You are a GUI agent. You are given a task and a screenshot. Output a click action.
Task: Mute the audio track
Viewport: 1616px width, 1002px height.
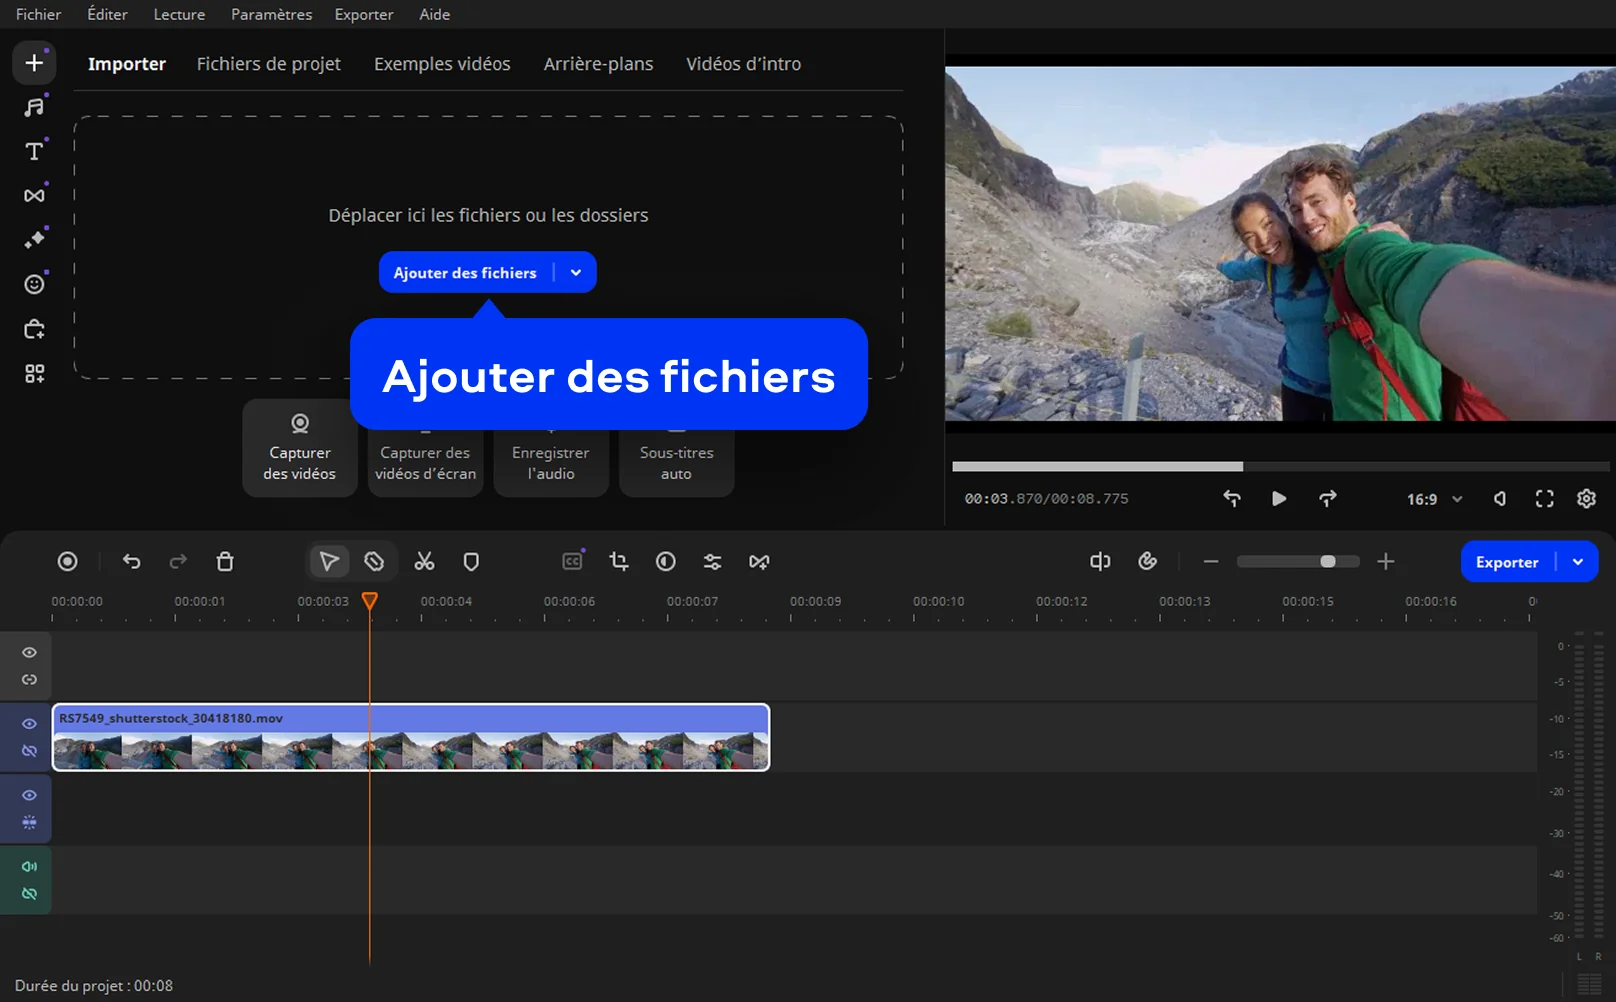[x=29, y=867]
